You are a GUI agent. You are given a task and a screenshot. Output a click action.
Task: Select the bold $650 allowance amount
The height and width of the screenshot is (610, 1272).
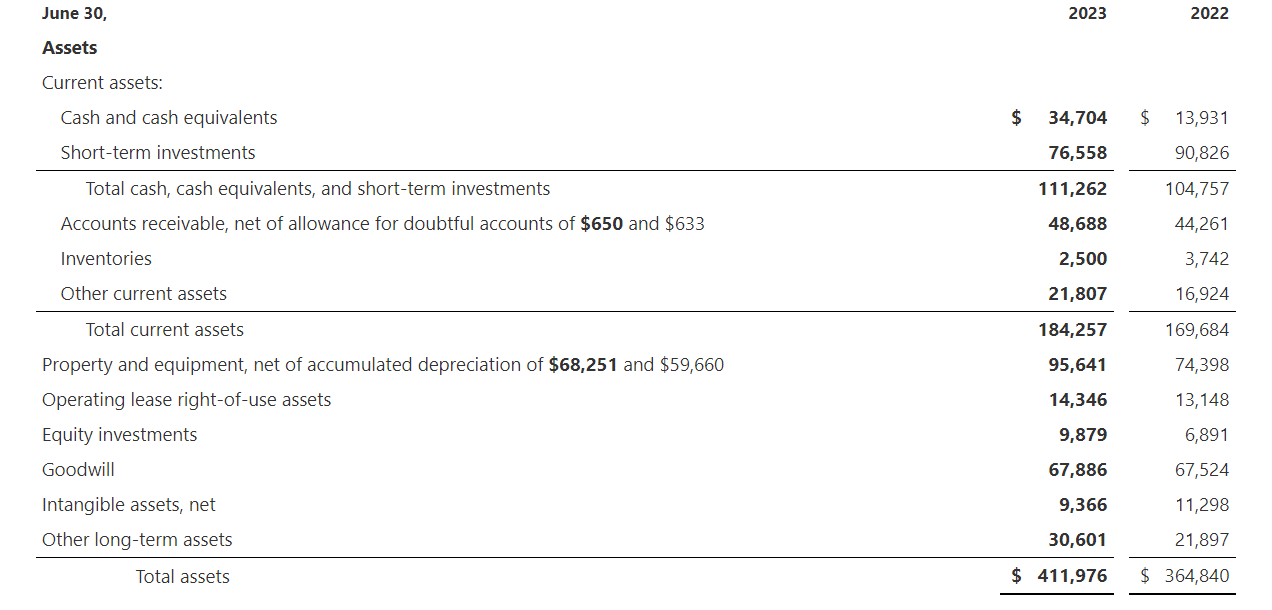[602, 224]
